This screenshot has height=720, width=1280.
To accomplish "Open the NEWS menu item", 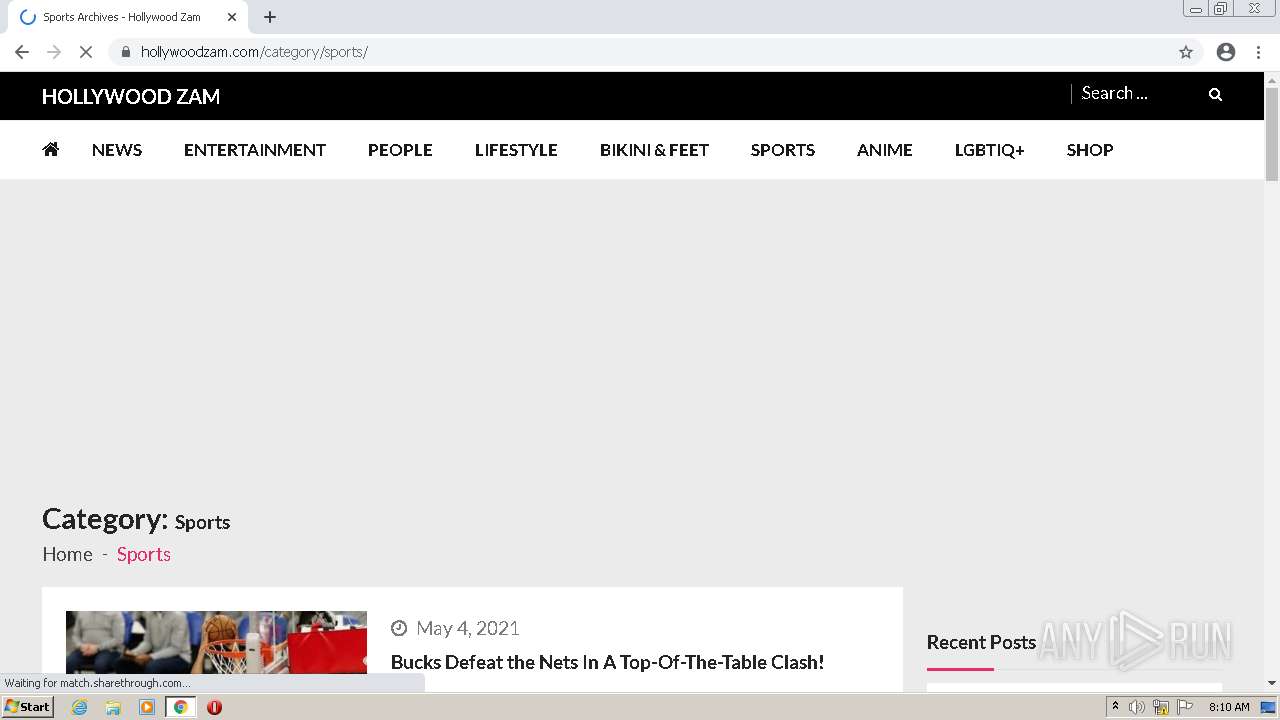I will [117, 150].
